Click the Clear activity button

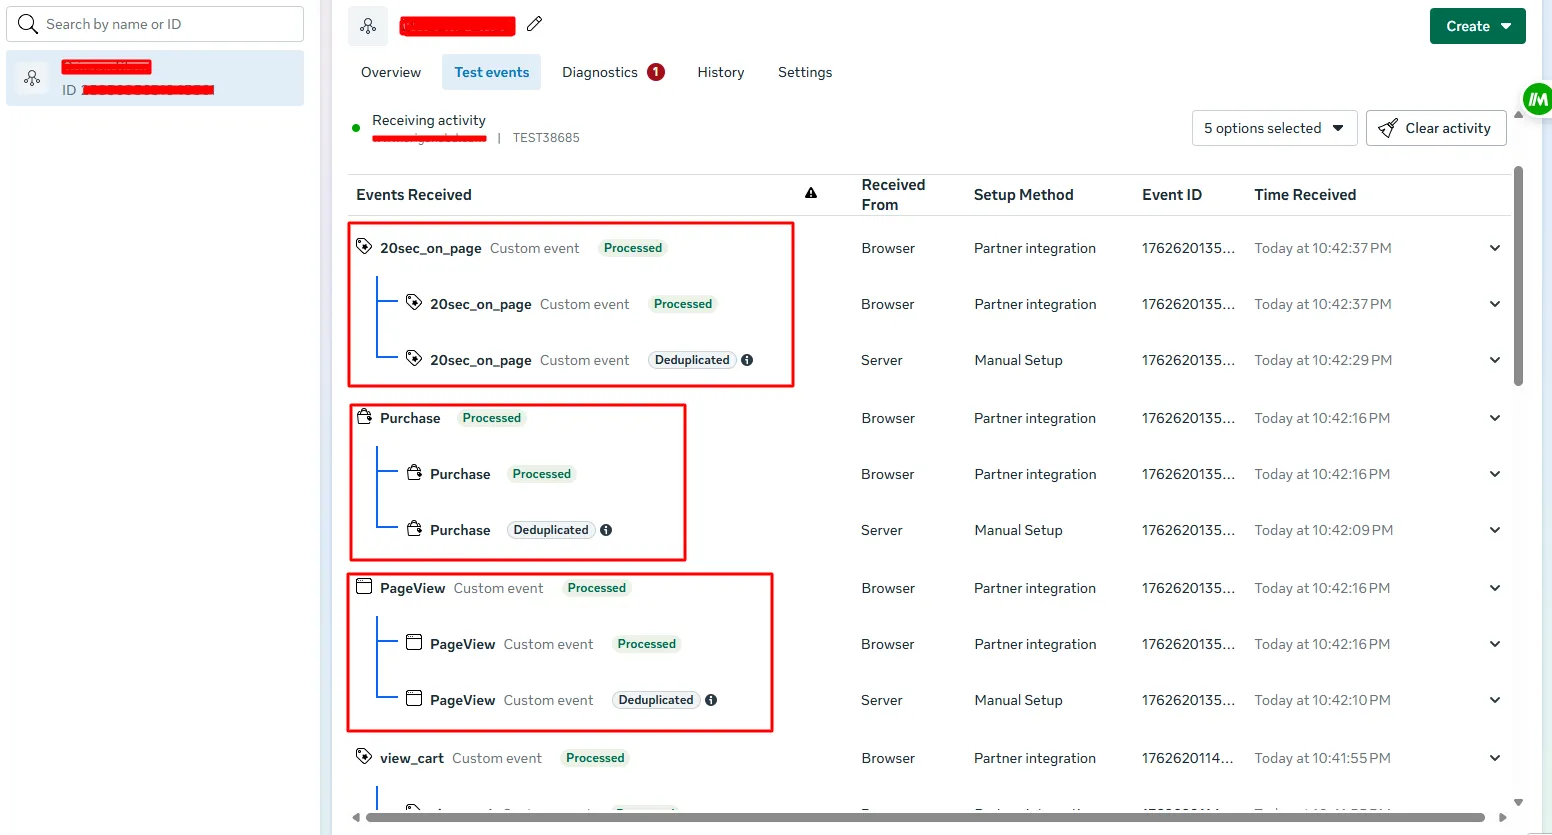tap(1435, 128)
